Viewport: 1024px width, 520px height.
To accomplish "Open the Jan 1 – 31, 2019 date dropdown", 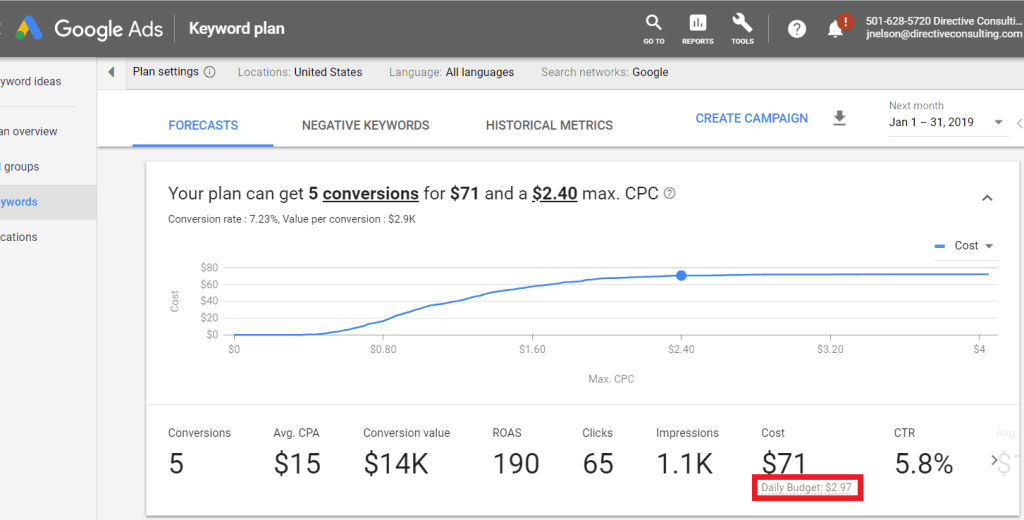I will coord(946,122).
